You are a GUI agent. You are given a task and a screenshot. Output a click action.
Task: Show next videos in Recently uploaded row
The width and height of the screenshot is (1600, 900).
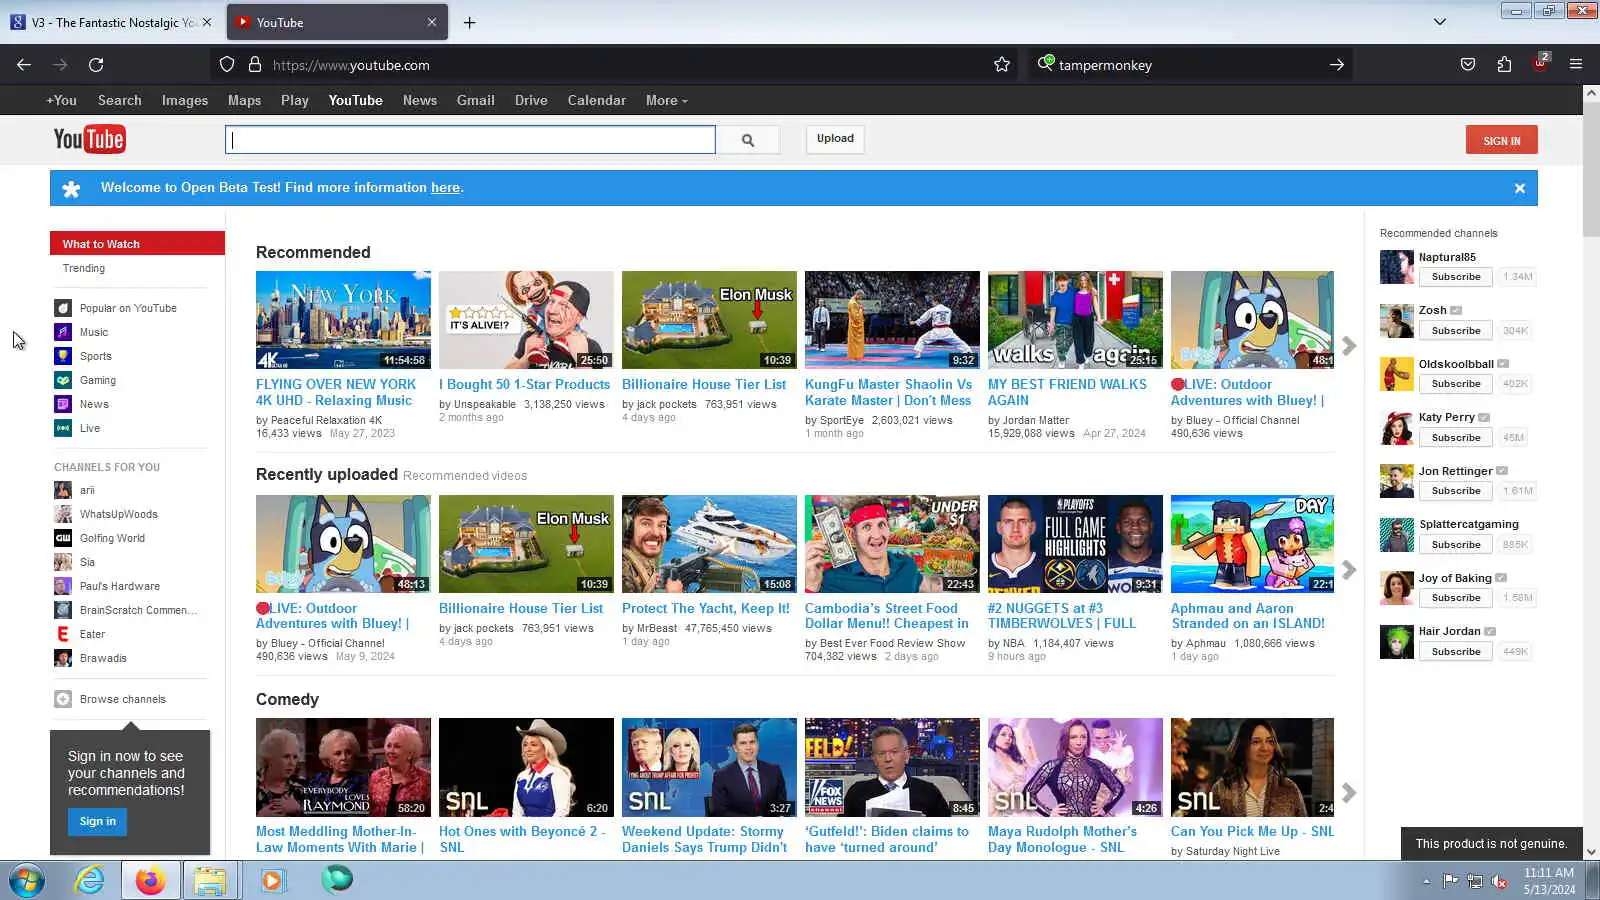[x=1349, y=570]
